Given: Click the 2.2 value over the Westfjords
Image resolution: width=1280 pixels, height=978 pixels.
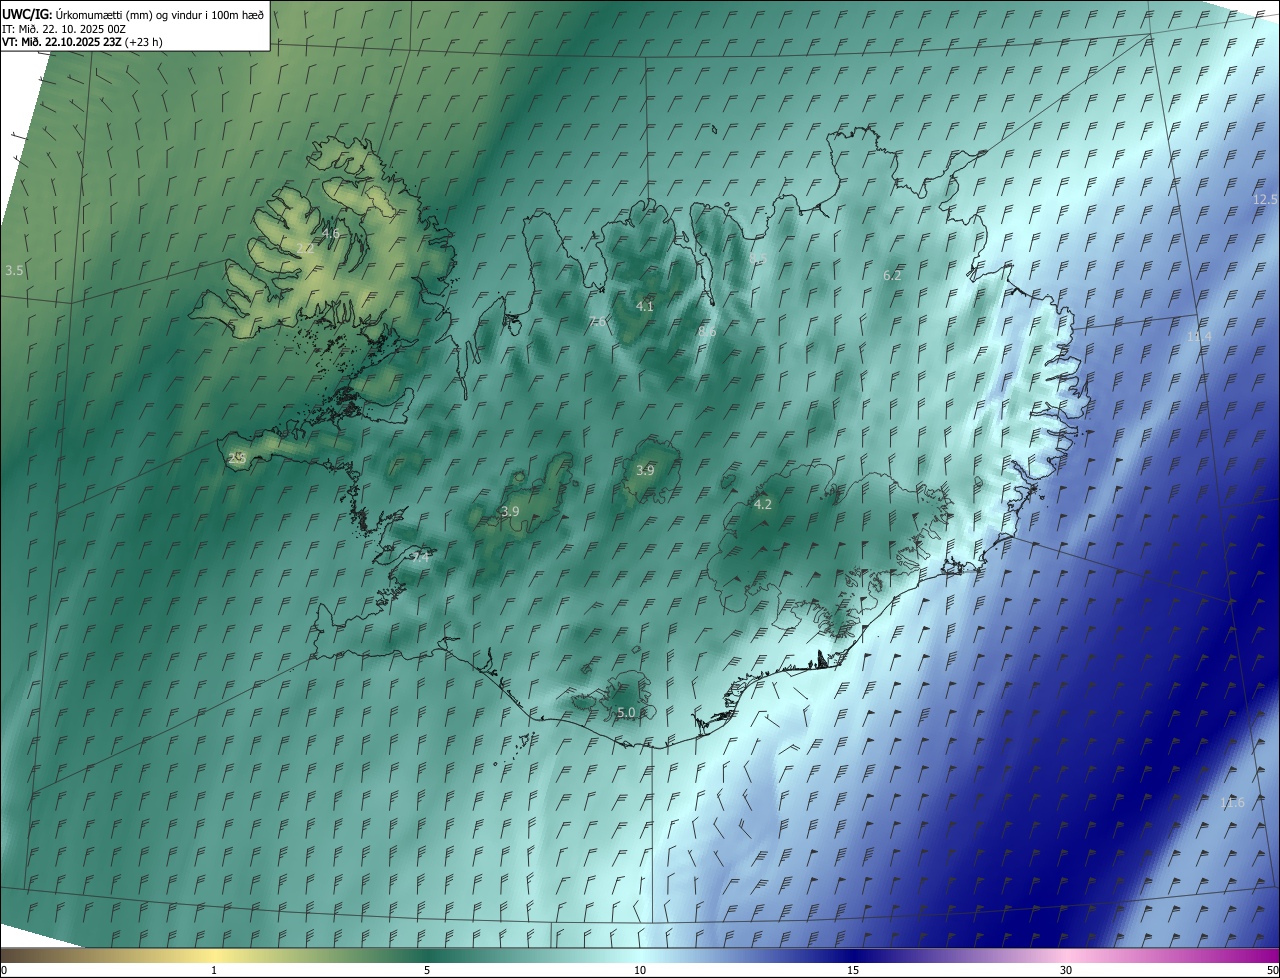Looking at the screenshot, I should 305,248.
